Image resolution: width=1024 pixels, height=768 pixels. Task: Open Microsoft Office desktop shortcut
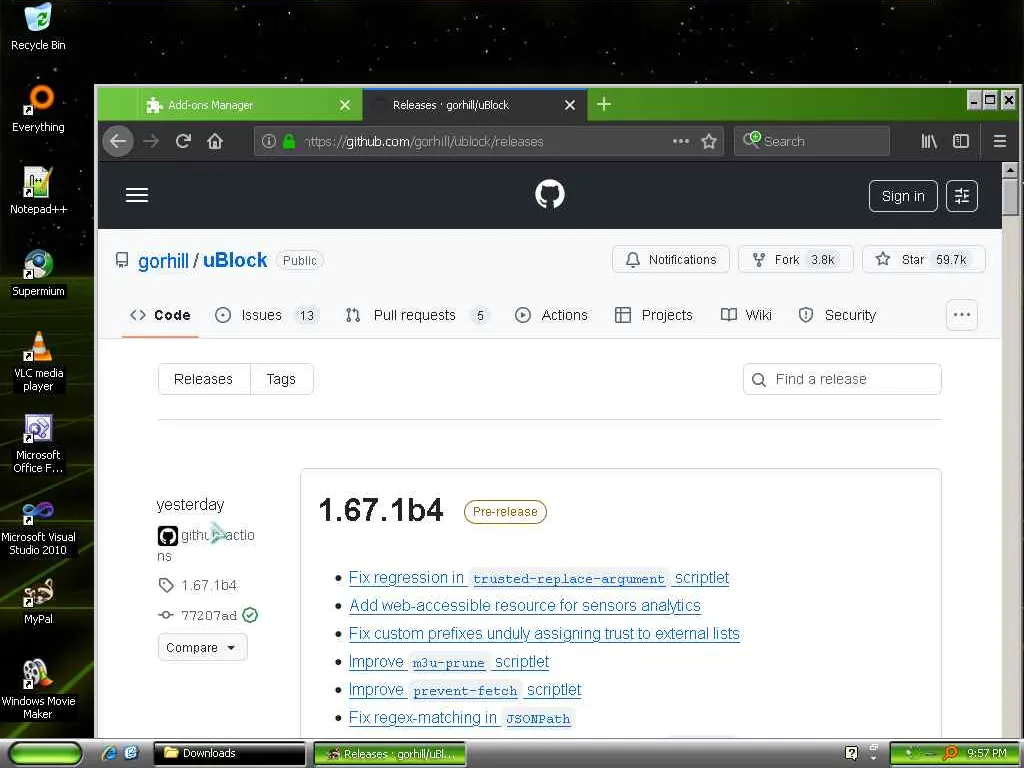38,443
